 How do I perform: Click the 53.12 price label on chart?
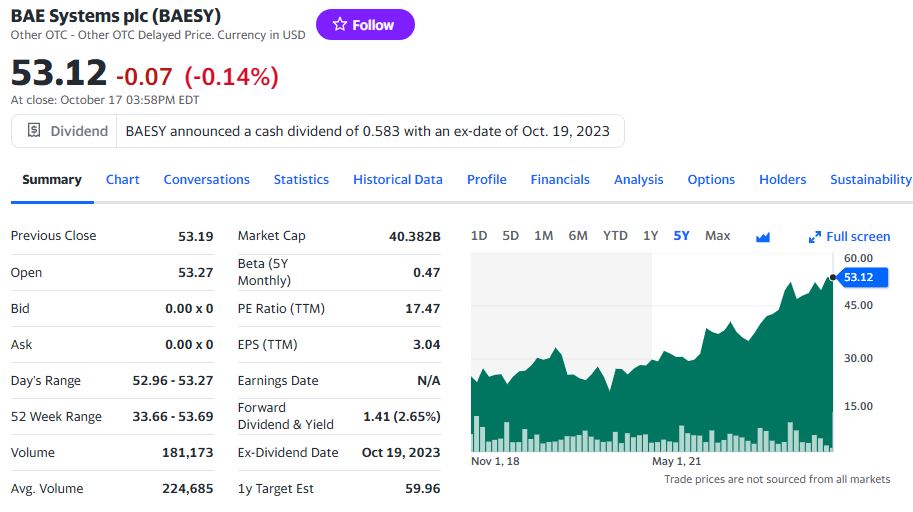point(861,277)
